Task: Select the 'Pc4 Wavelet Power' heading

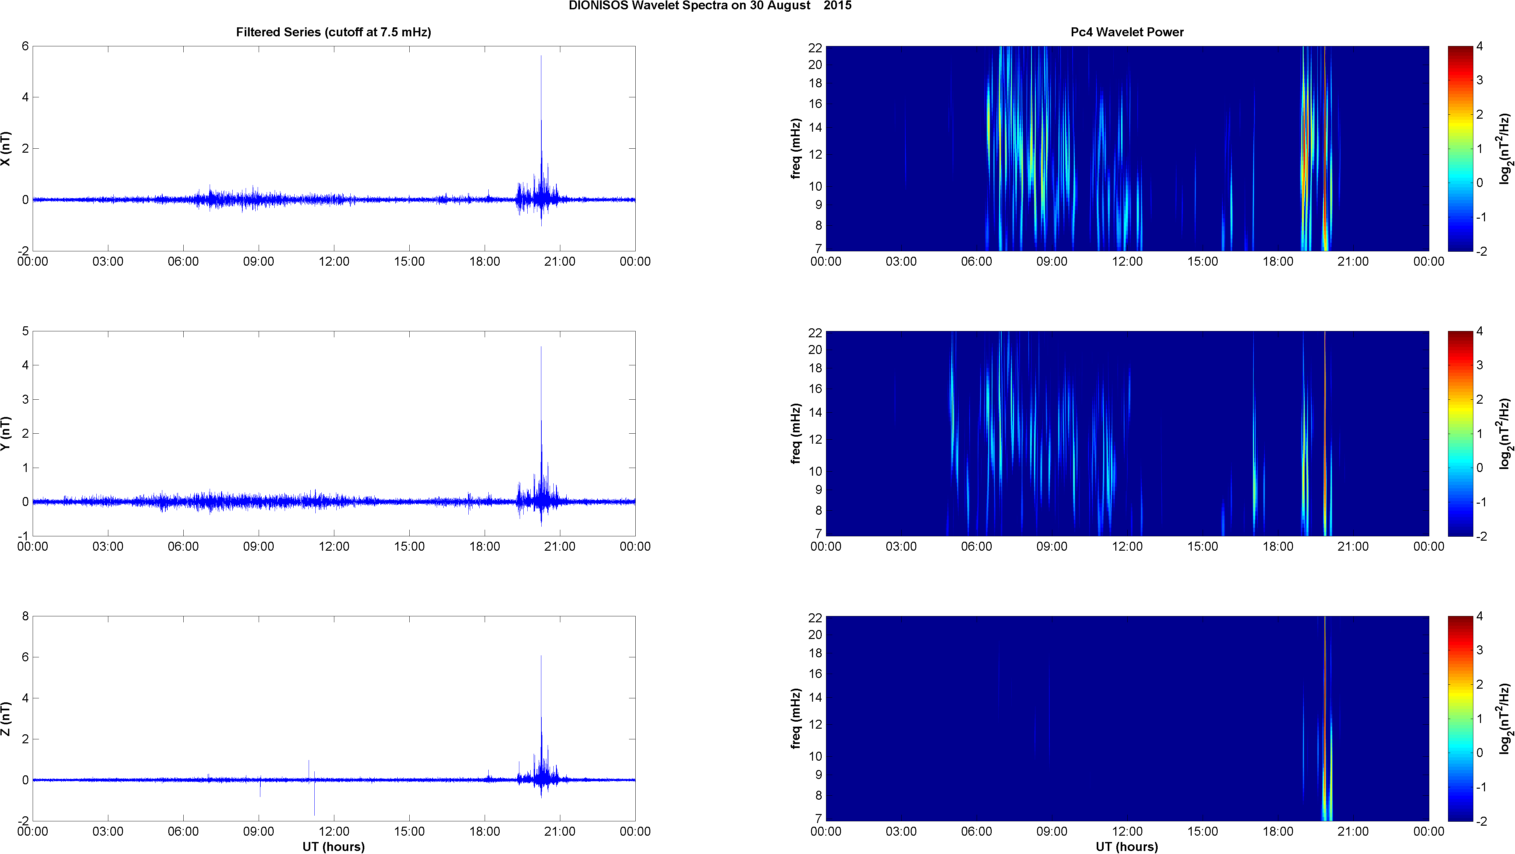Action: pos(1127,32)
